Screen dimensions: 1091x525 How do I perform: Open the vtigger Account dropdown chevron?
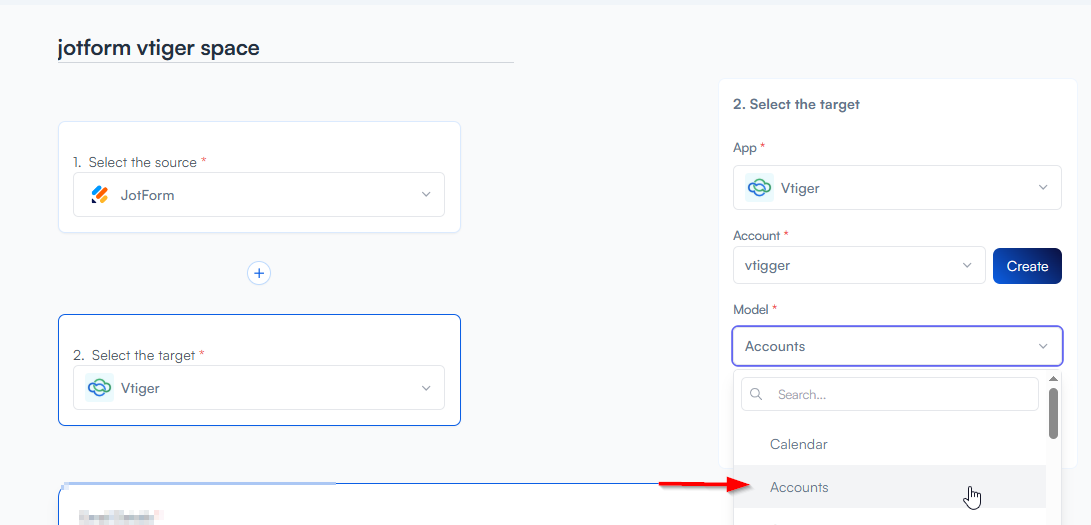967,266
